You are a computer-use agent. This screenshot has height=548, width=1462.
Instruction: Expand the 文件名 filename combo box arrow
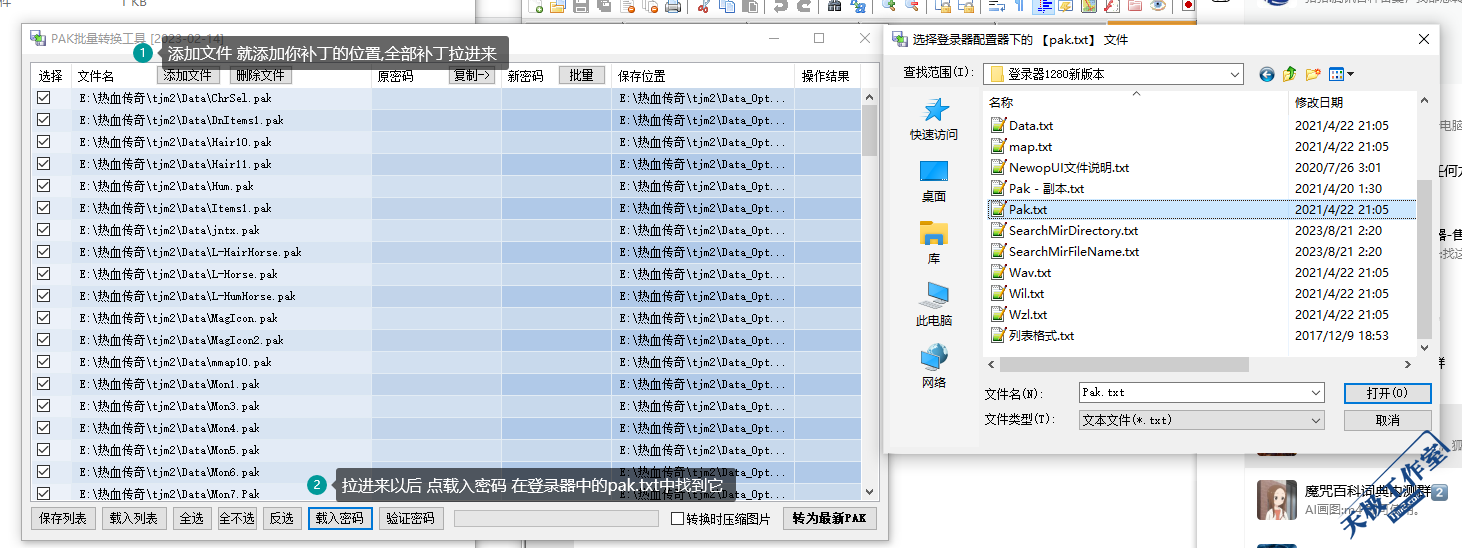1316,393
